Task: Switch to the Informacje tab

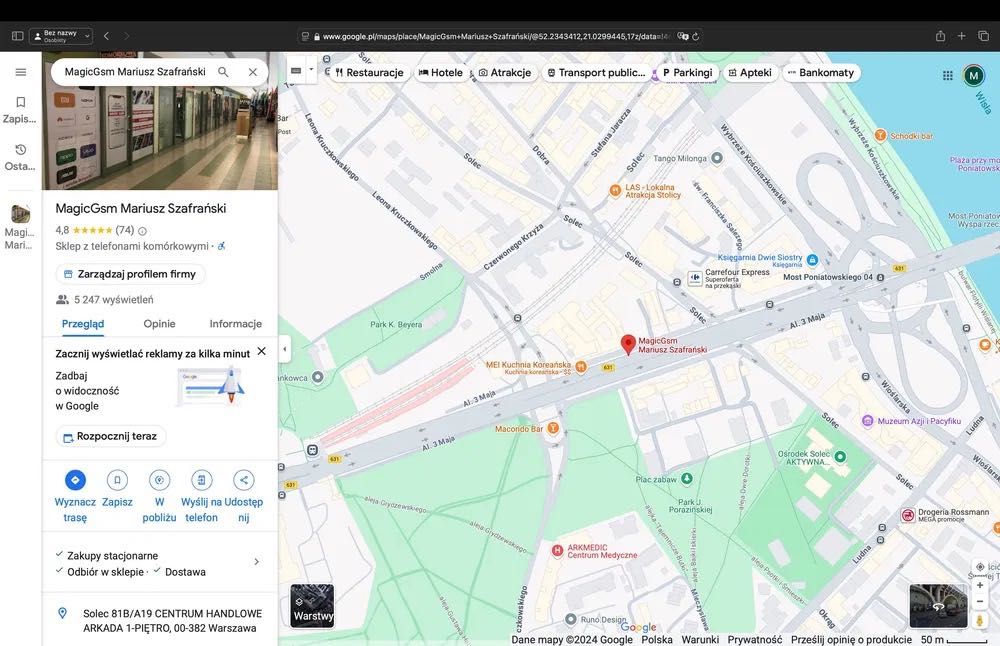Action: click(236, 324)
